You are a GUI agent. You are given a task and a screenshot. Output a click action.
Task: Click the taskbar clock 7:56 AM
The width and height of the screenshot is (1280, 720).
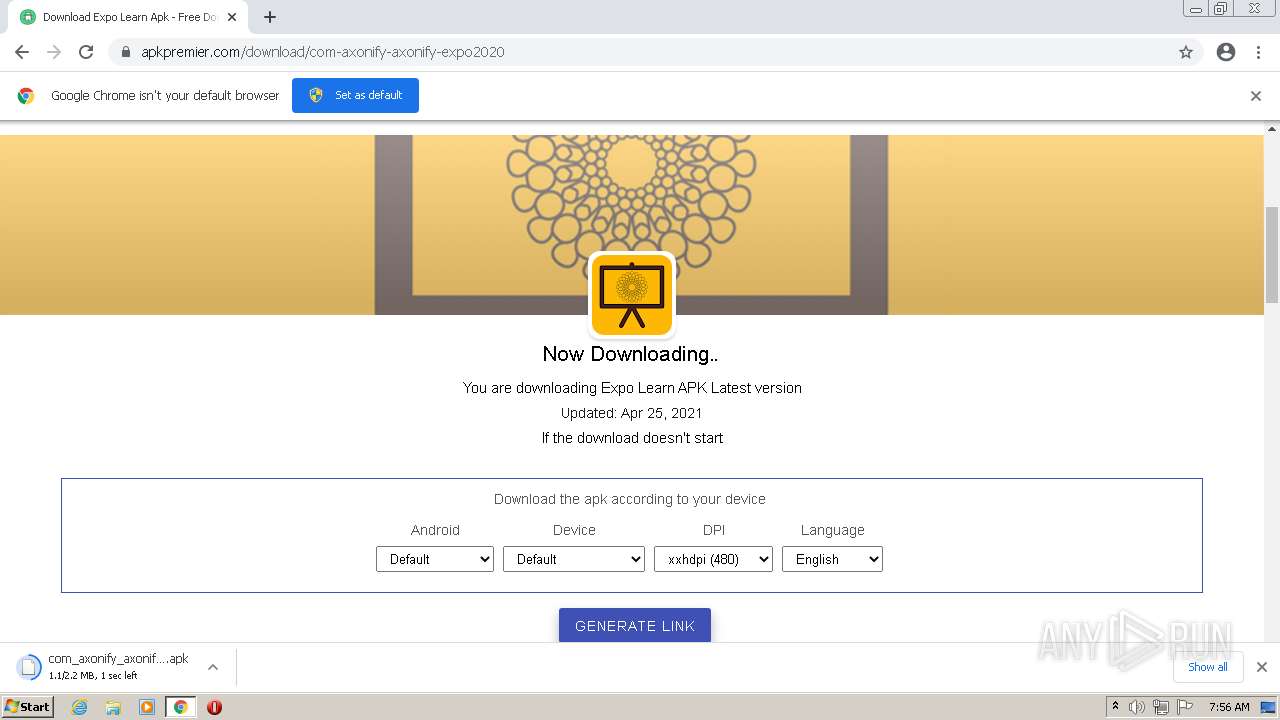(1229, 707)
